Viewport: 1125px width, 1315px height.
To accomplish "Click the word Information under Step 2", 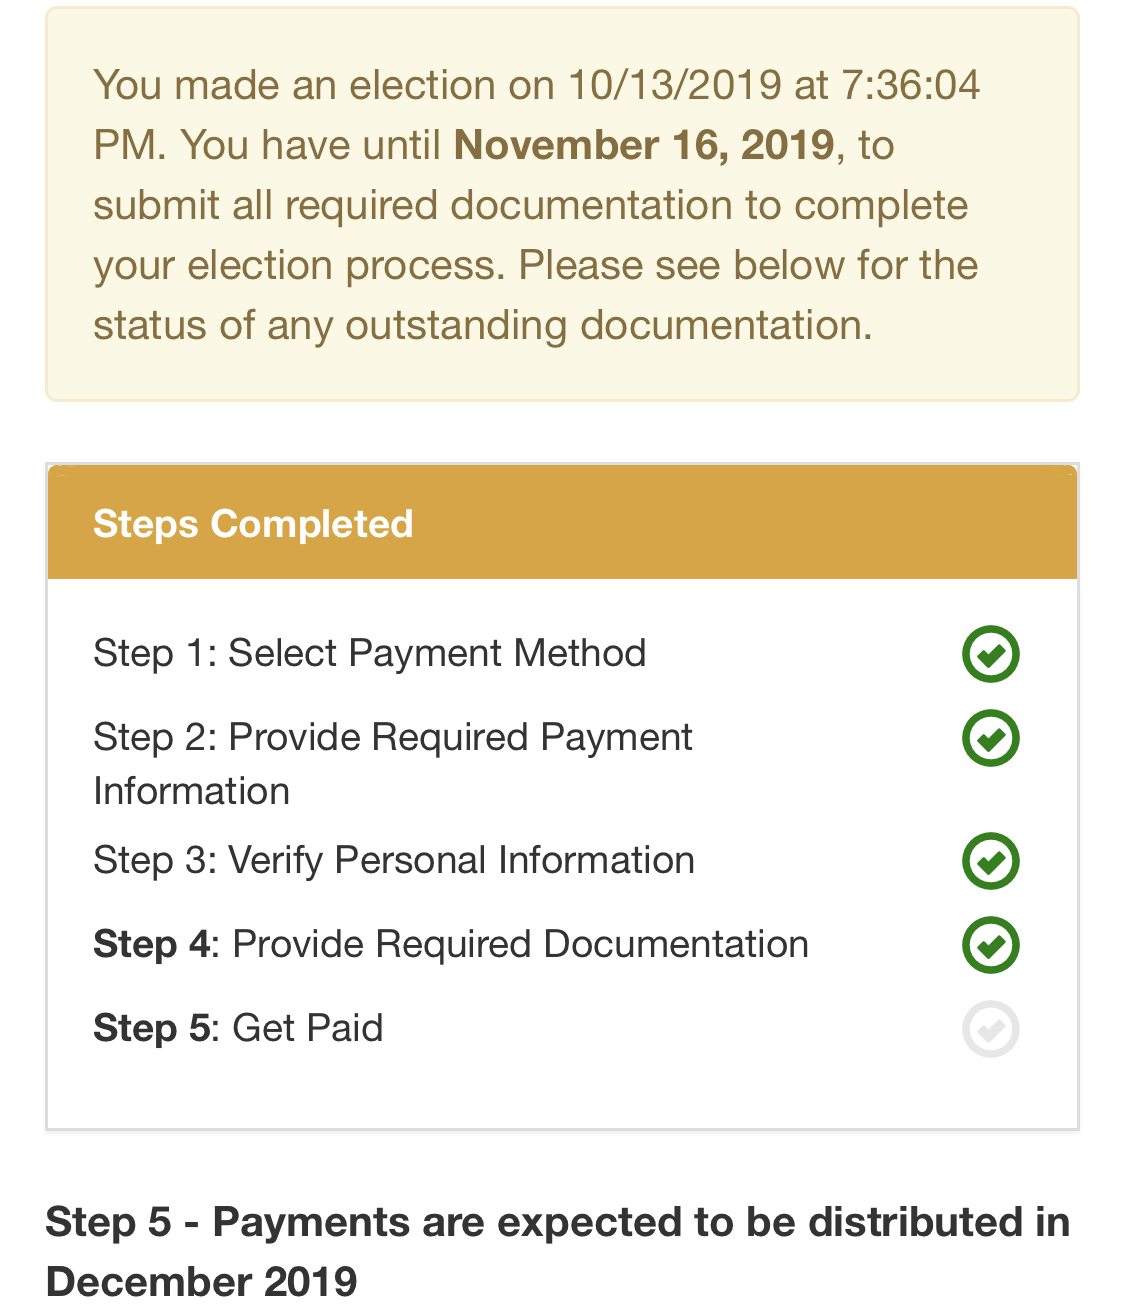I will click(192, 791).
